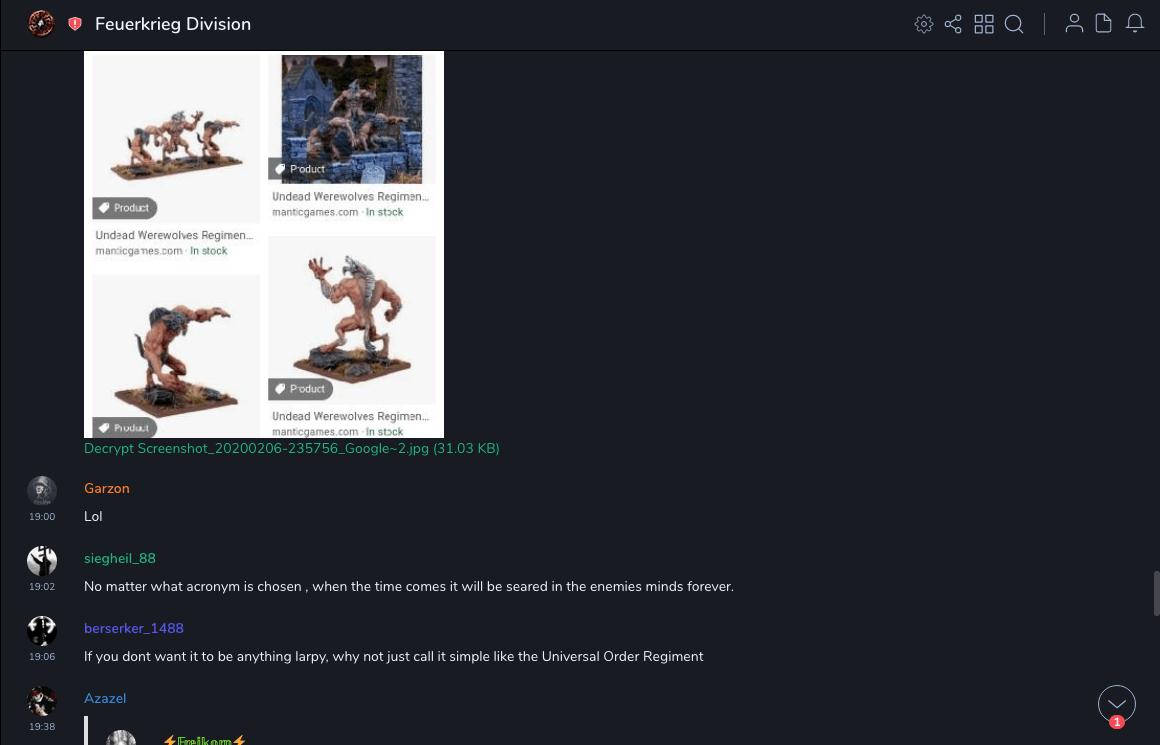Open the integrations grid icon

983,24
